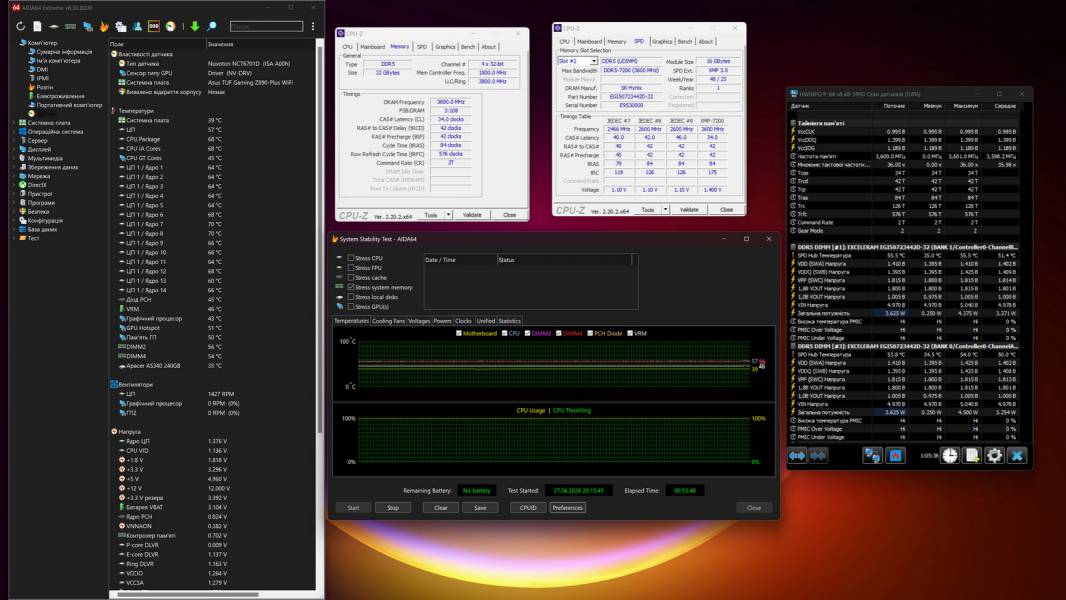Viewport: 1066px width, 600px height.
Task: Open the three-dot menu in AIDA64 toolbar
Action: coord(313,26)
